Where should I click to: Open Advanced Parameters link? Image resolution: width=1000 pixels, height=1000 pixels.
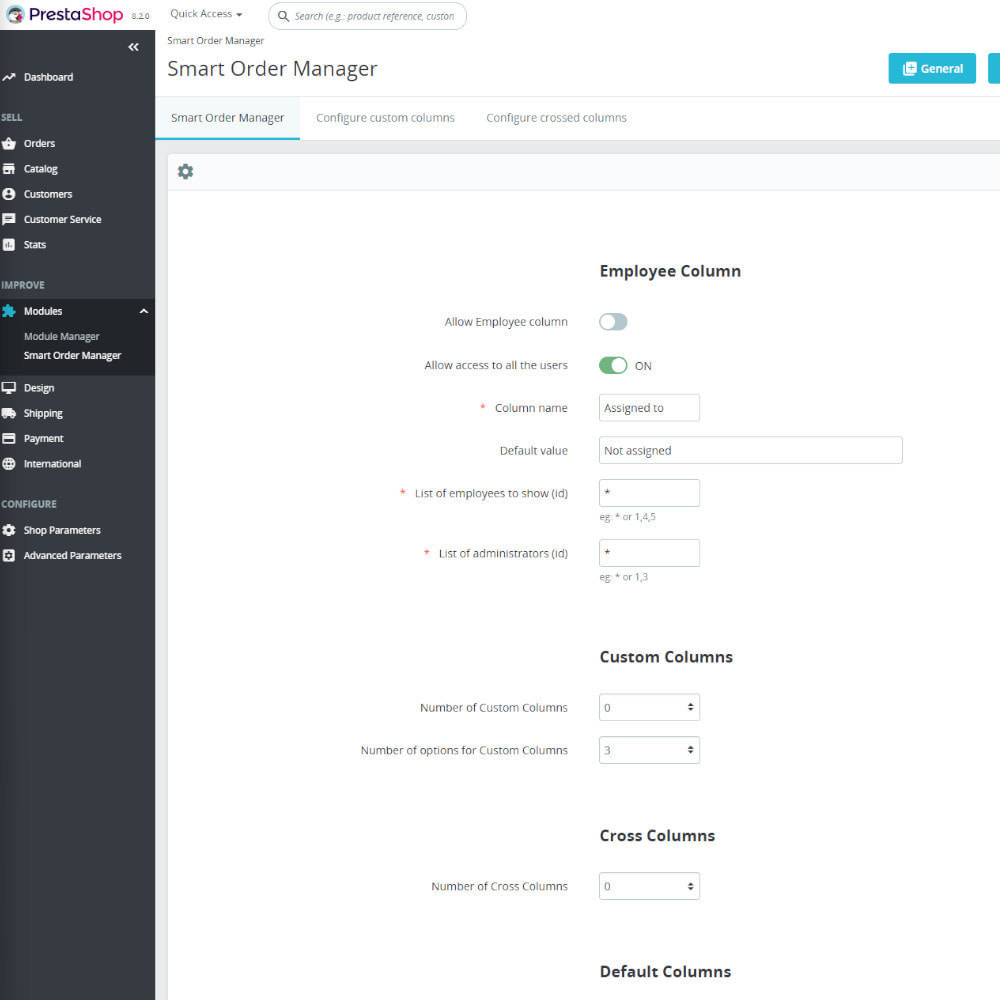[73, 555]
